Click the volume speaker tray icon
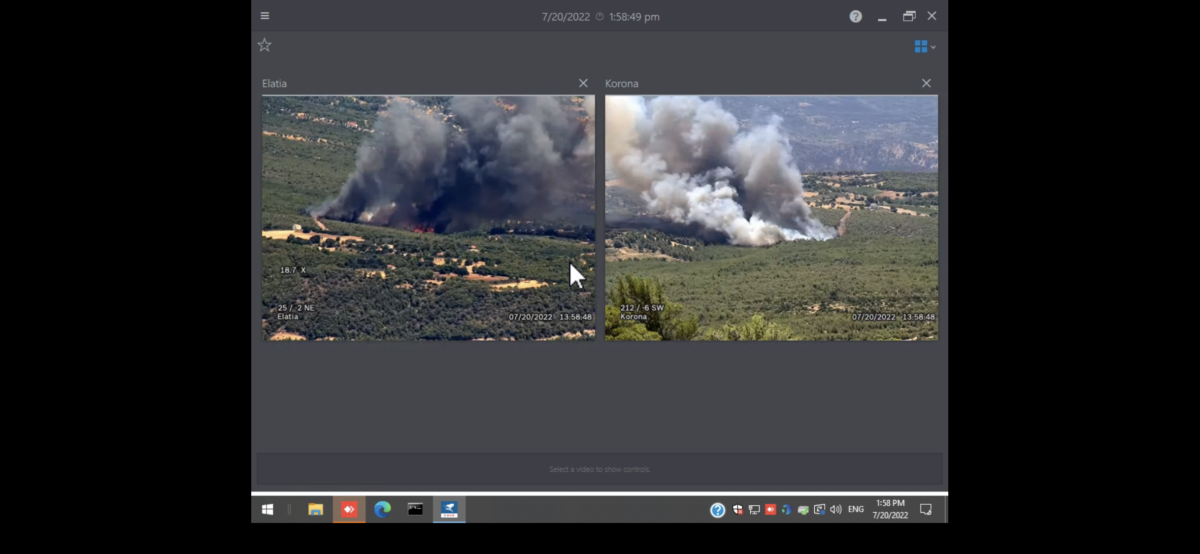Image resolution: width=1200 pixels, height=554 pixels. [835, 510]
